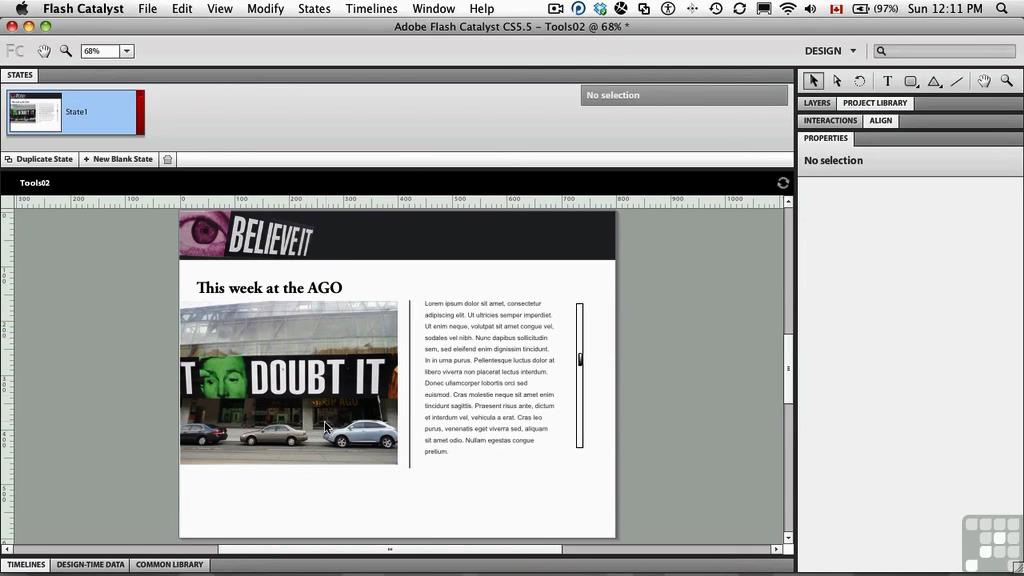
Task: Open the DESIGN-TIME DATA tab
Action: [x=90, y=565]
